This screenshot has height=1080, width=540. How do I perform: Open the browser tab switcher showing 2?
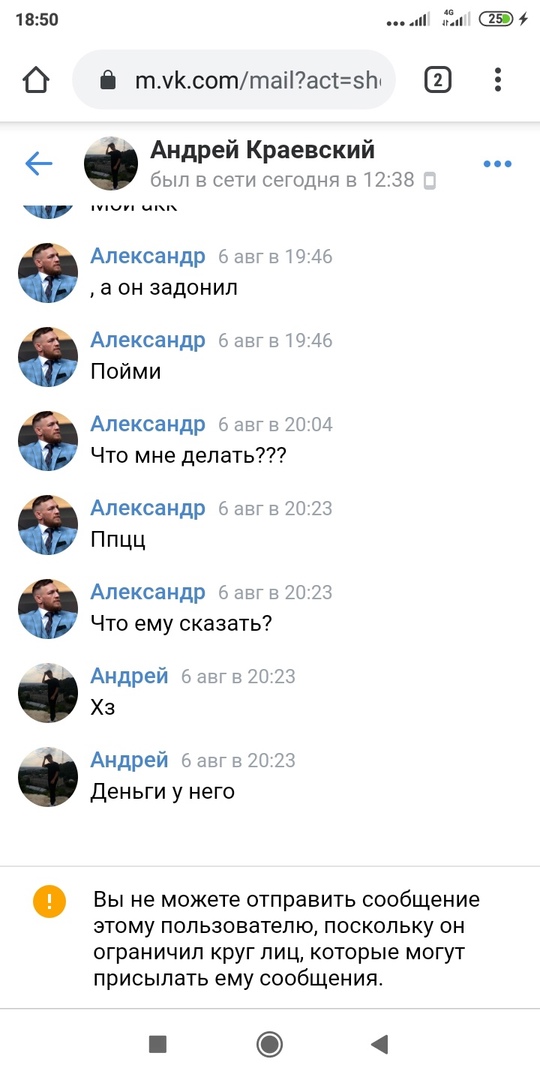pyautogui.click(x=437, y=81)
